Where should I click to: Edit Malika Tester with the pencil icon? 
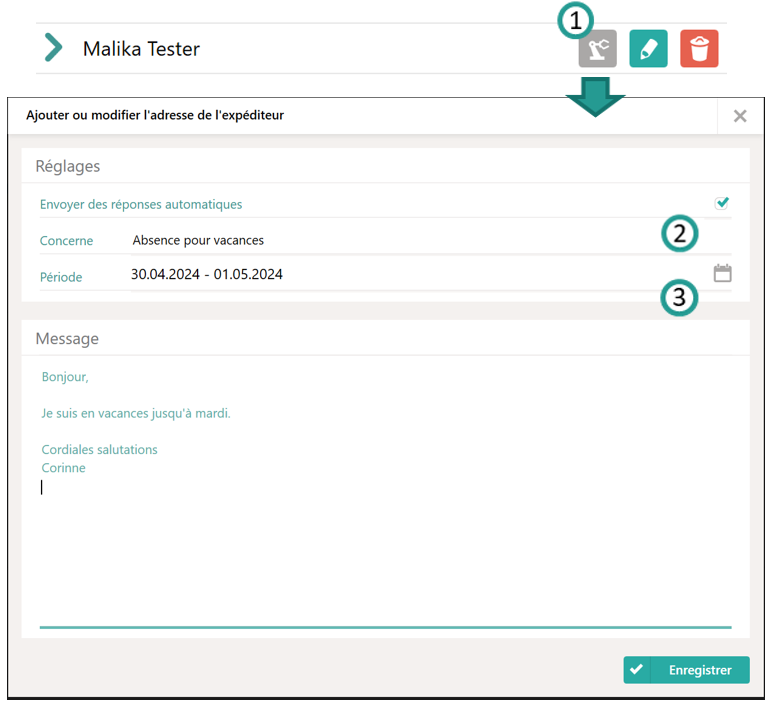(x=648, y=48)
